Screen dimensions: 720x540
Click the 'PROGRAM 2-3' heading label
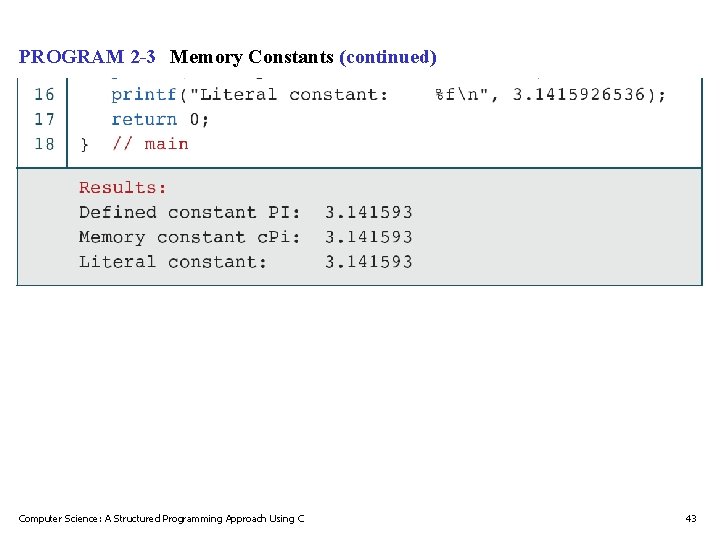[87, 57]
